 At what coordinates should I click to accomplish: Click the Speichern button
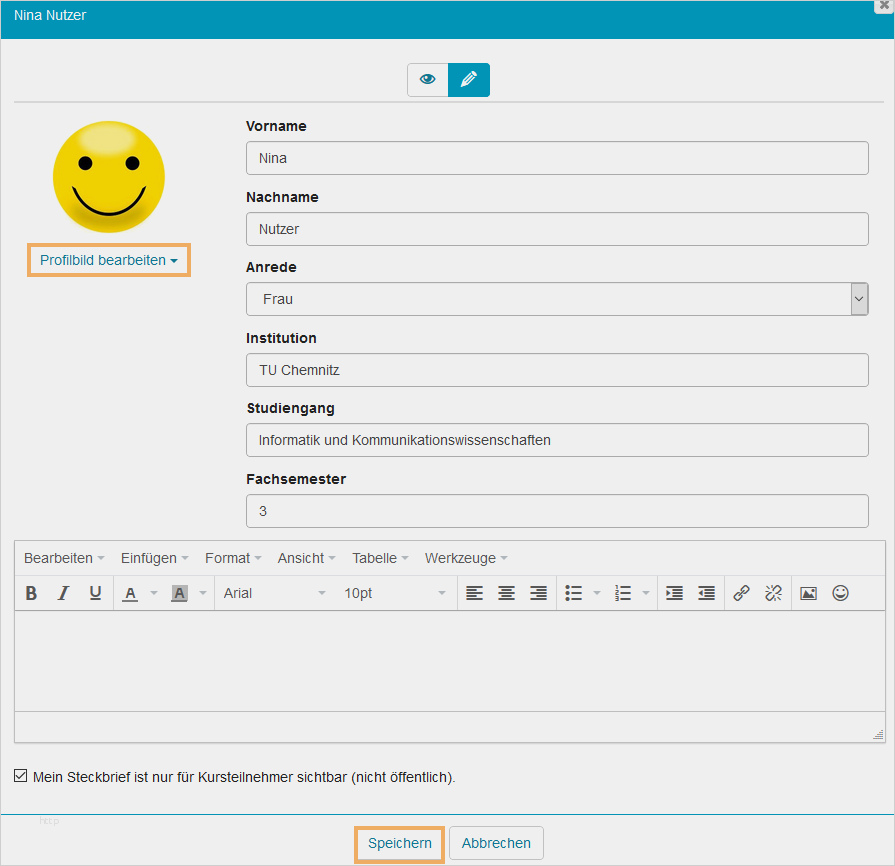399,843
